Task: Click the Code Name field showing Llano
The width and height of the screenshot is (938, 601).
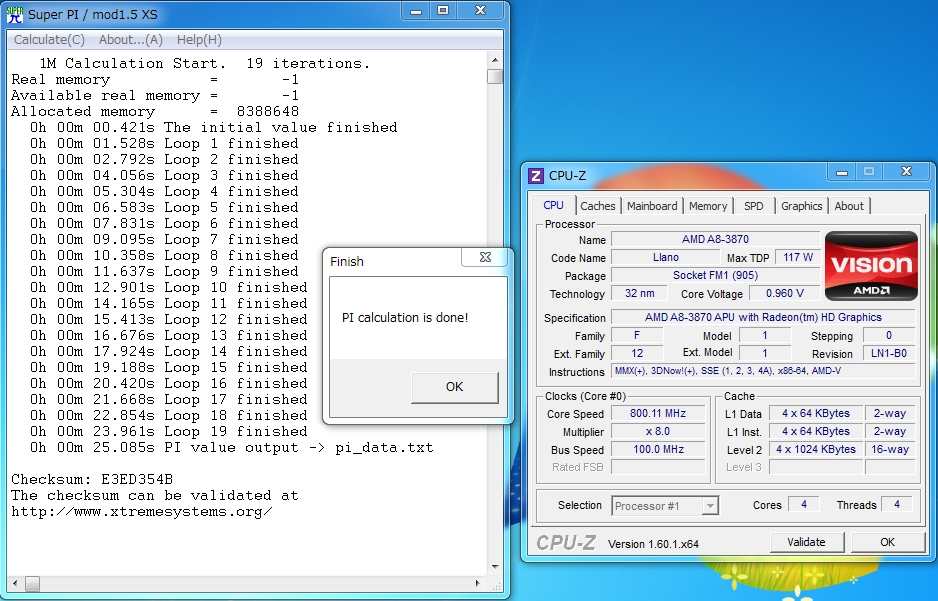Action: coord(665,257)
